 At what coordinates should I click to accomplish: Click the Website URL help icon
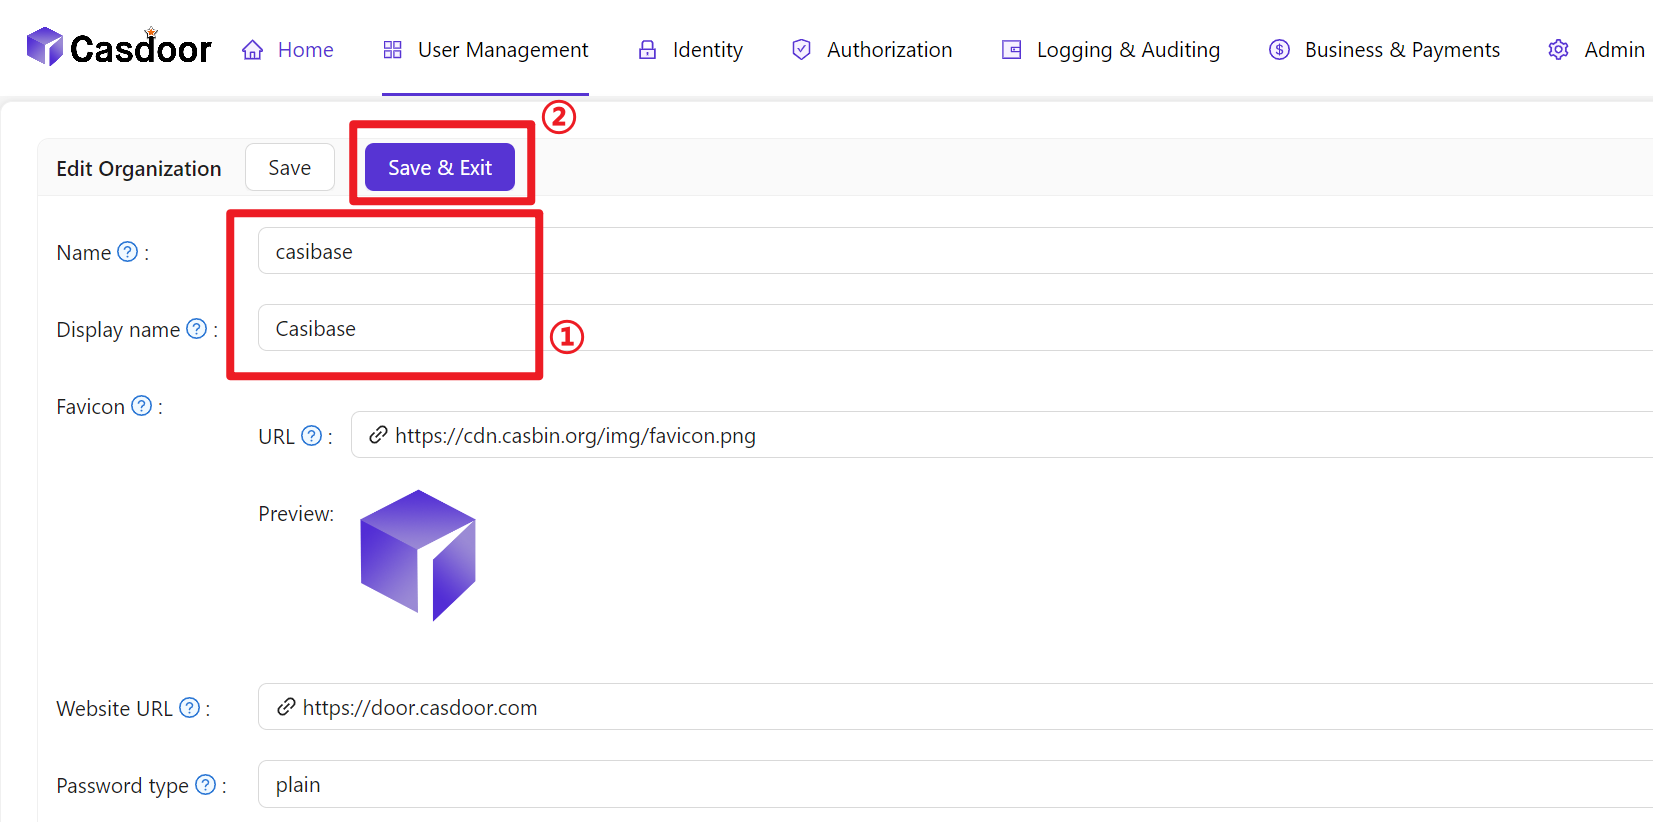pos(190,708)
